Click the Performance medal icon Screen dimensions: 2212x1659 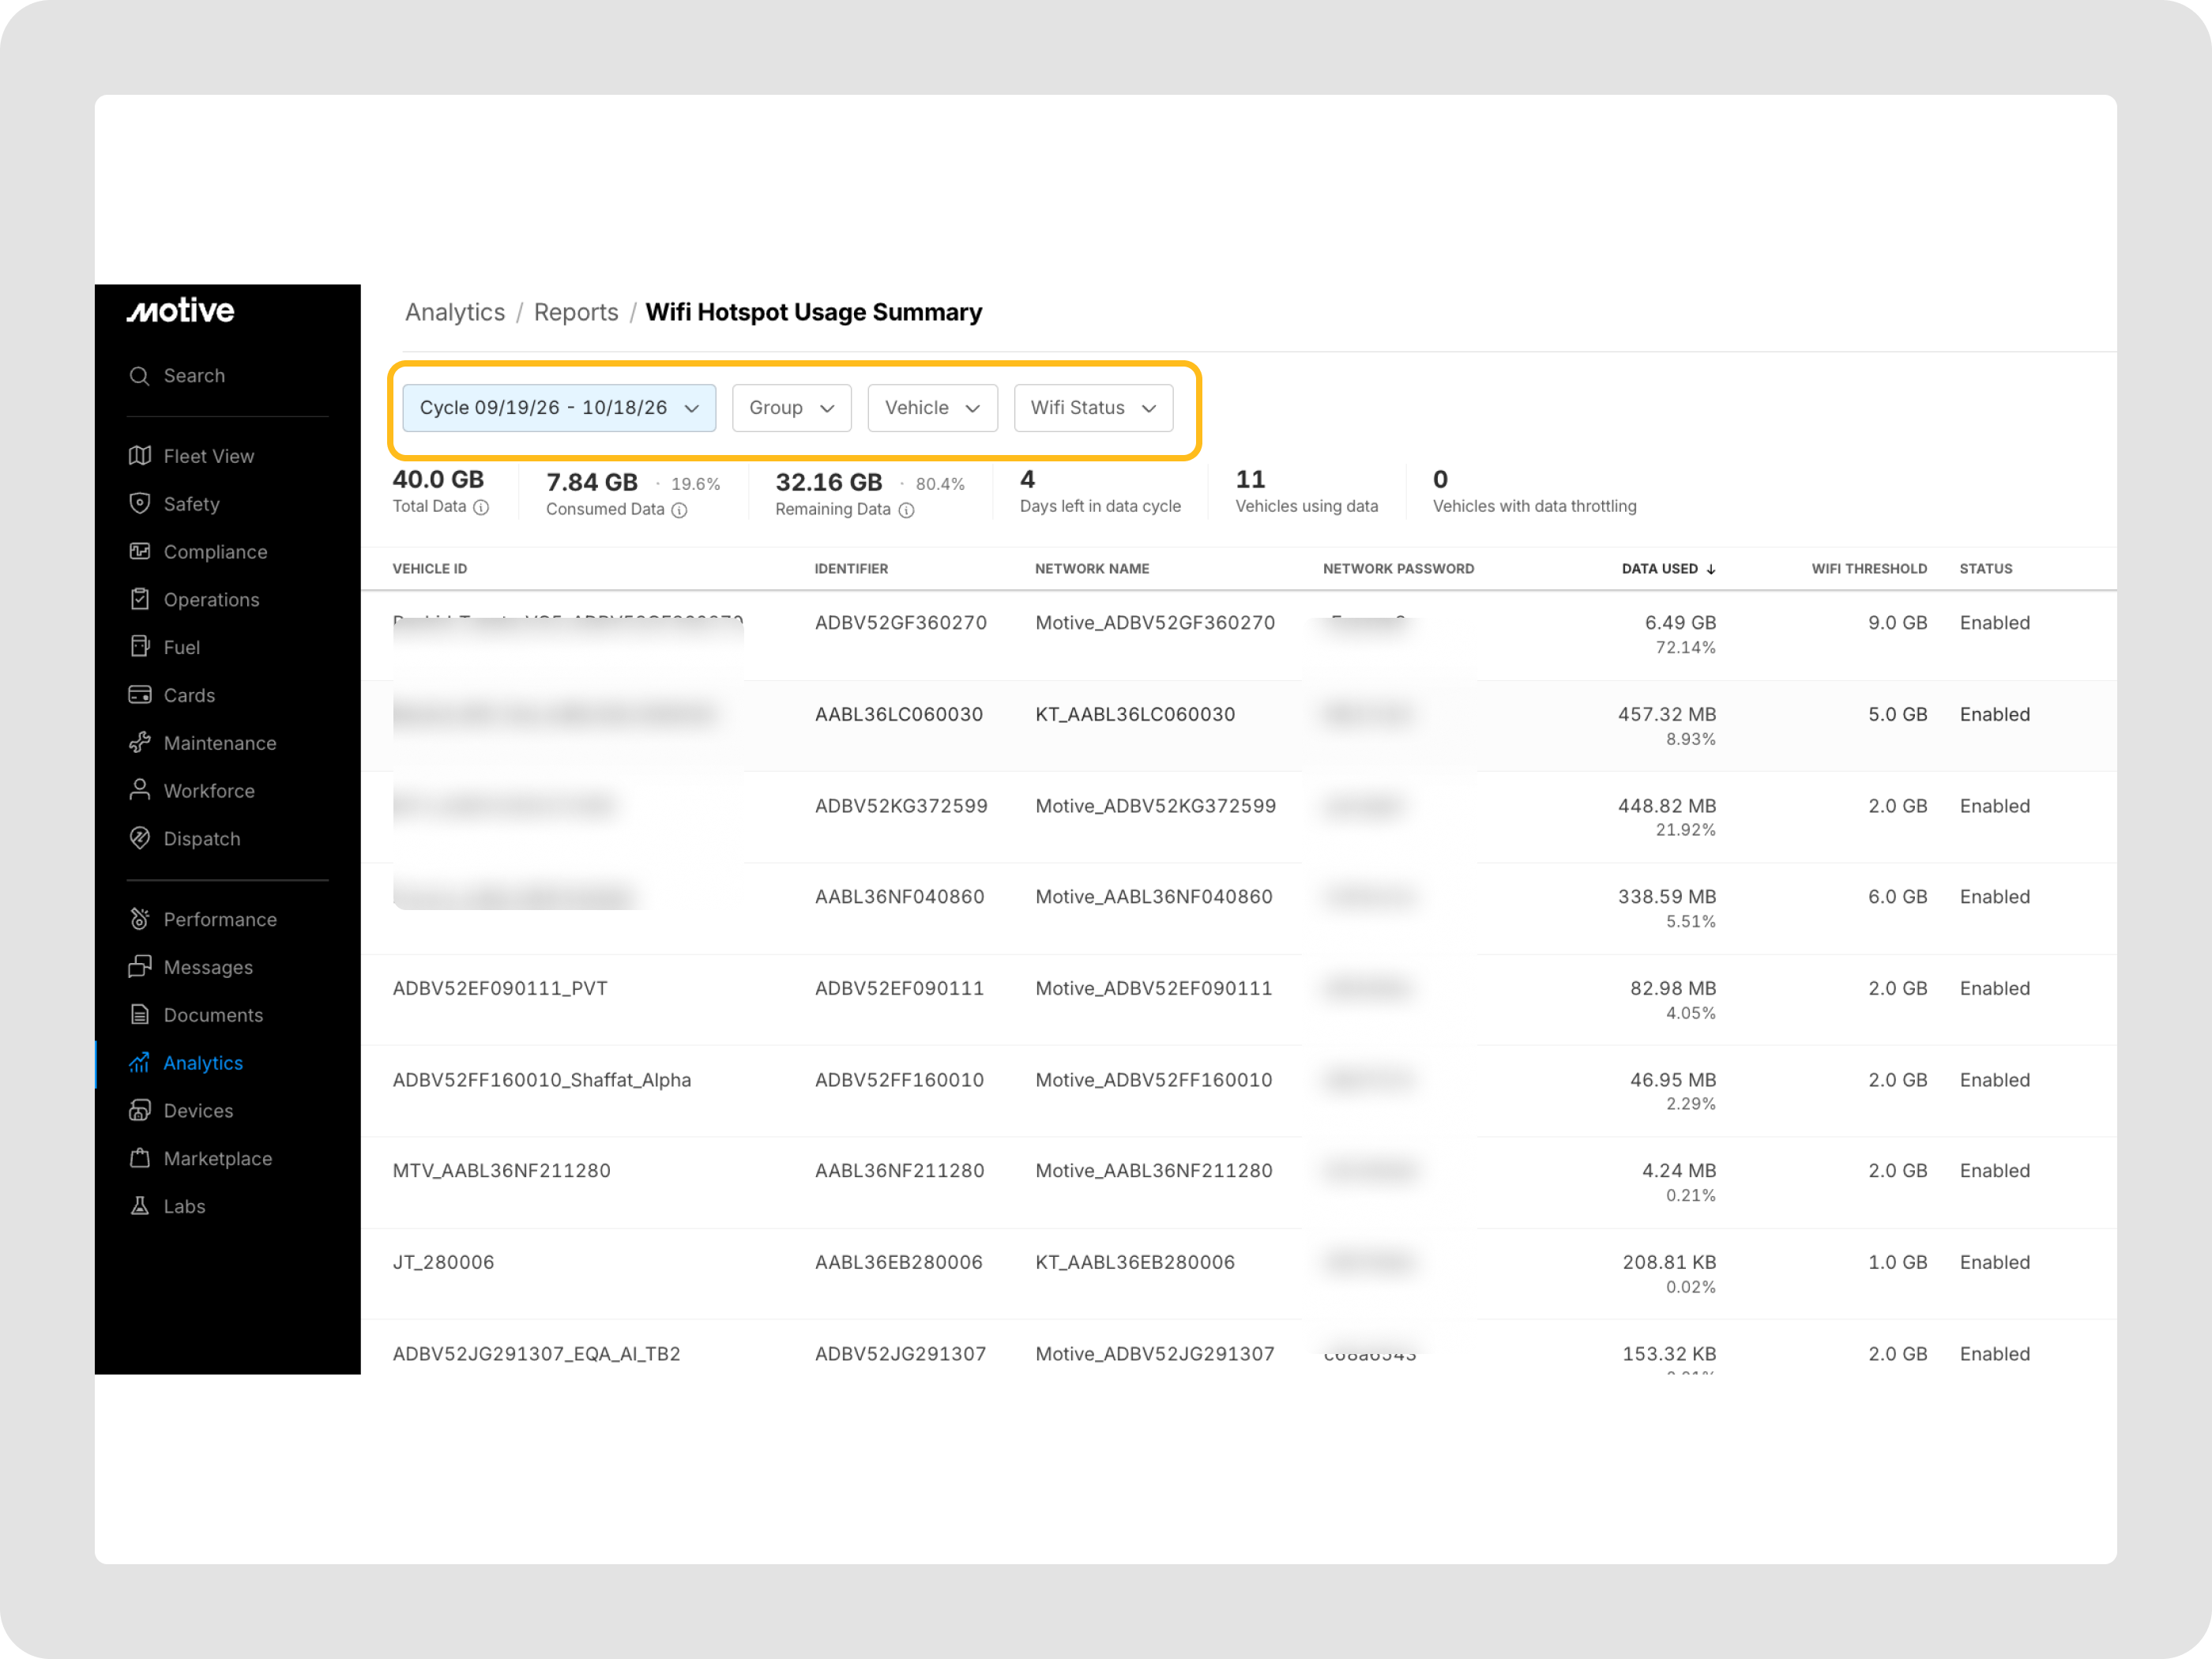(x=140, y=919)
